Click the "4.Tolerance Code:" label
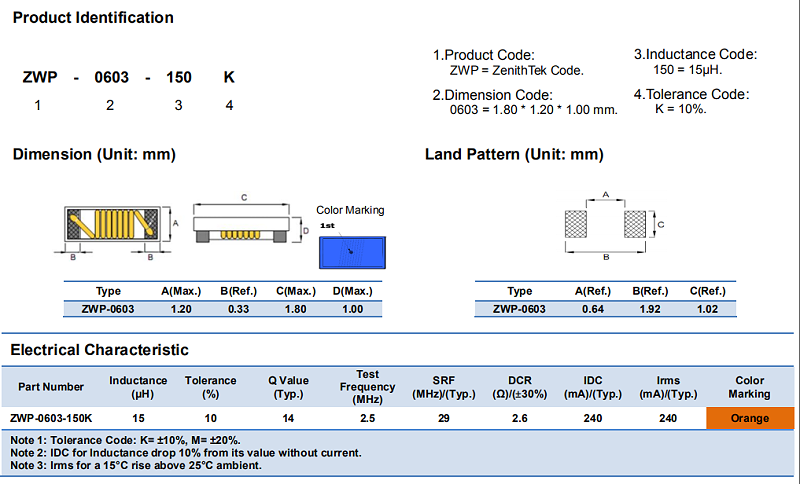 (691, 94)
